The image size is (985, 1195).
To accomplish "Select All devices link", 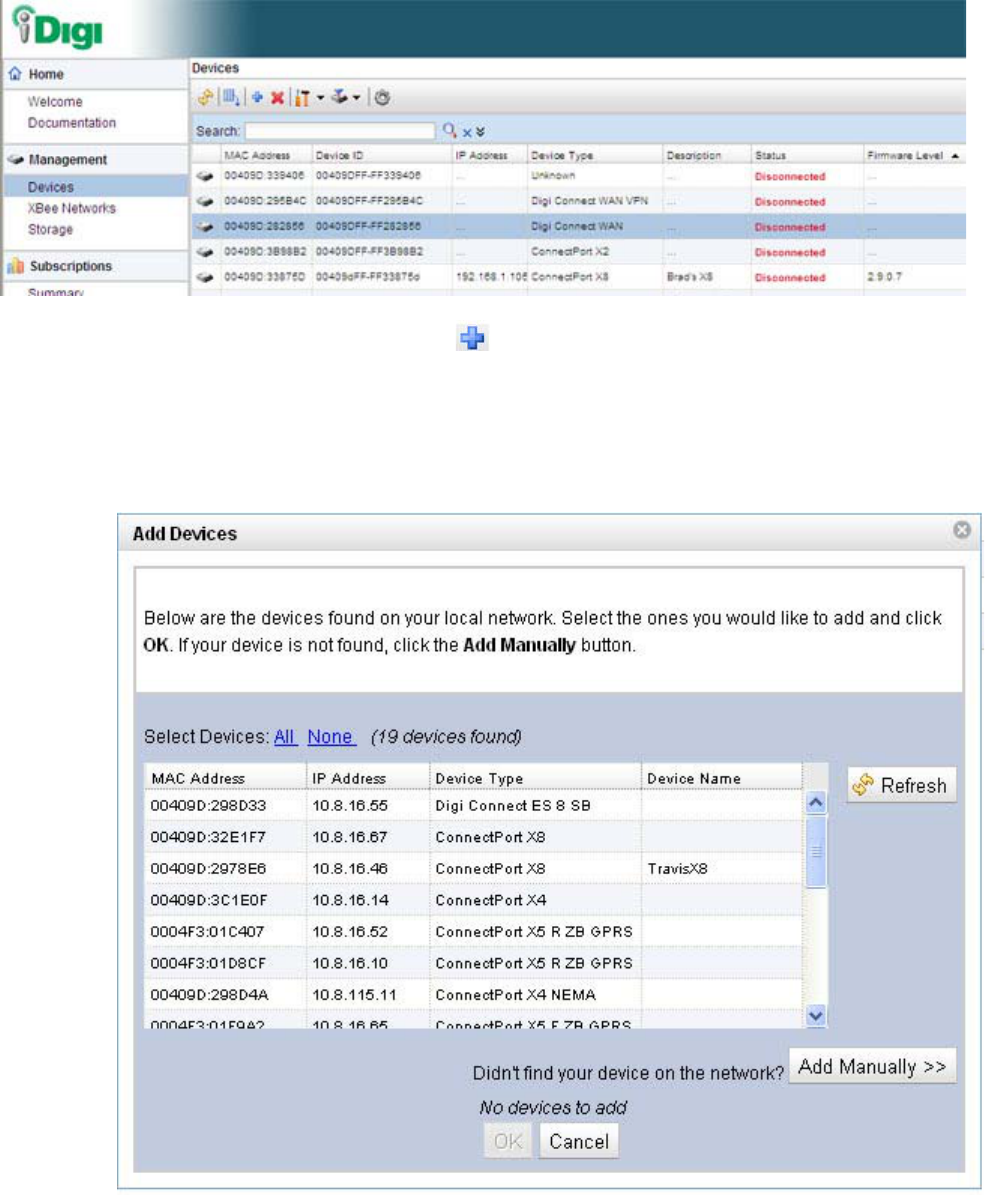I will [x=284, y=737].
